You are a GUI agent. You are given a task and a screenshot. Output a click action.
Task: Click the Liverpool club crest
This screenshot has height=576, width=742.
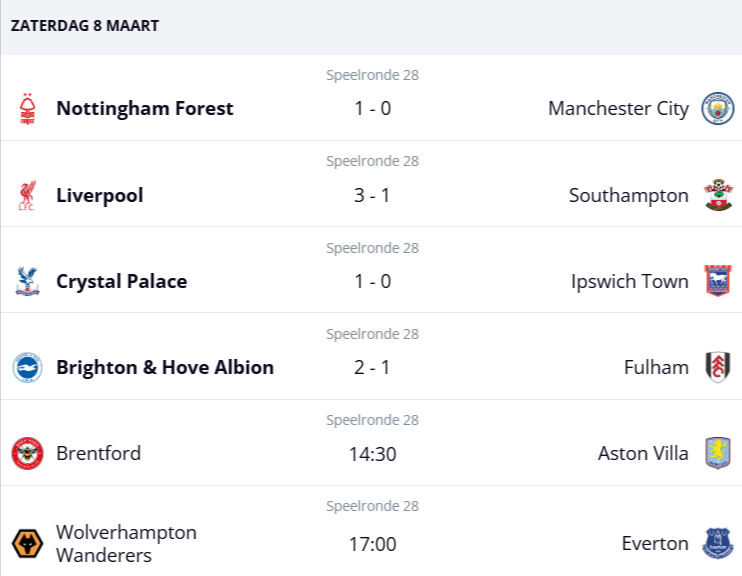[x=28, y=195]
